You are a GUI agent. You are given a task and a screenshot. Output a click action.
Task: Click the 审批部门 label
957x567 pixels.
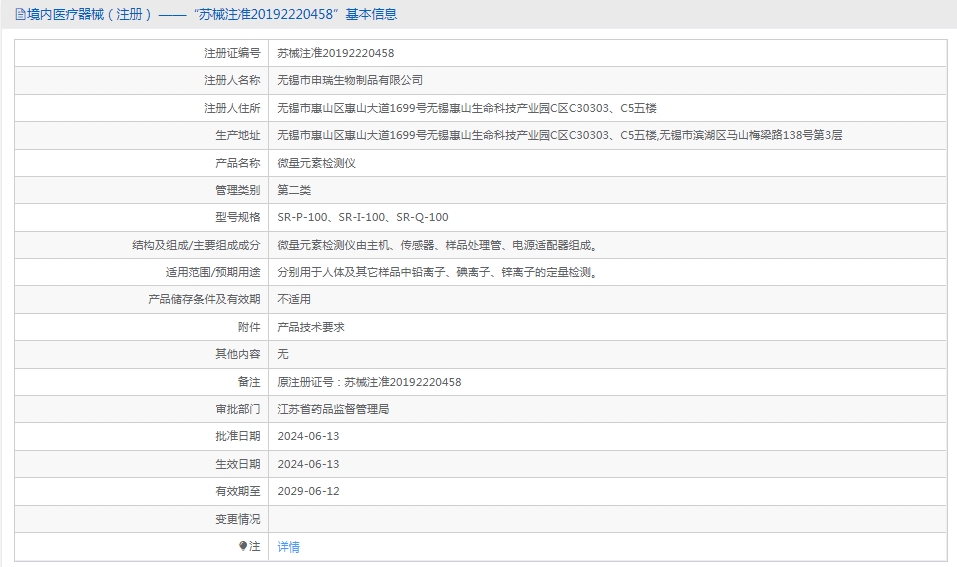tap(237, 409)
